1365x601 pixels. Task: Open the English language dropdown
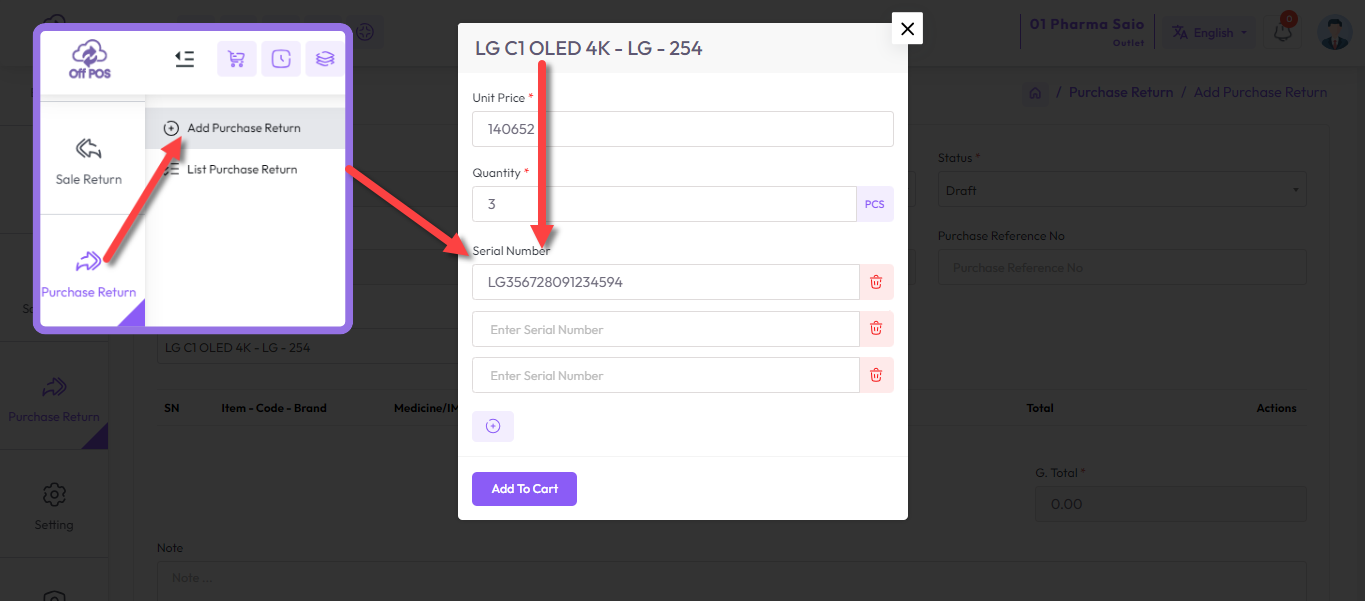(1211, 32)
